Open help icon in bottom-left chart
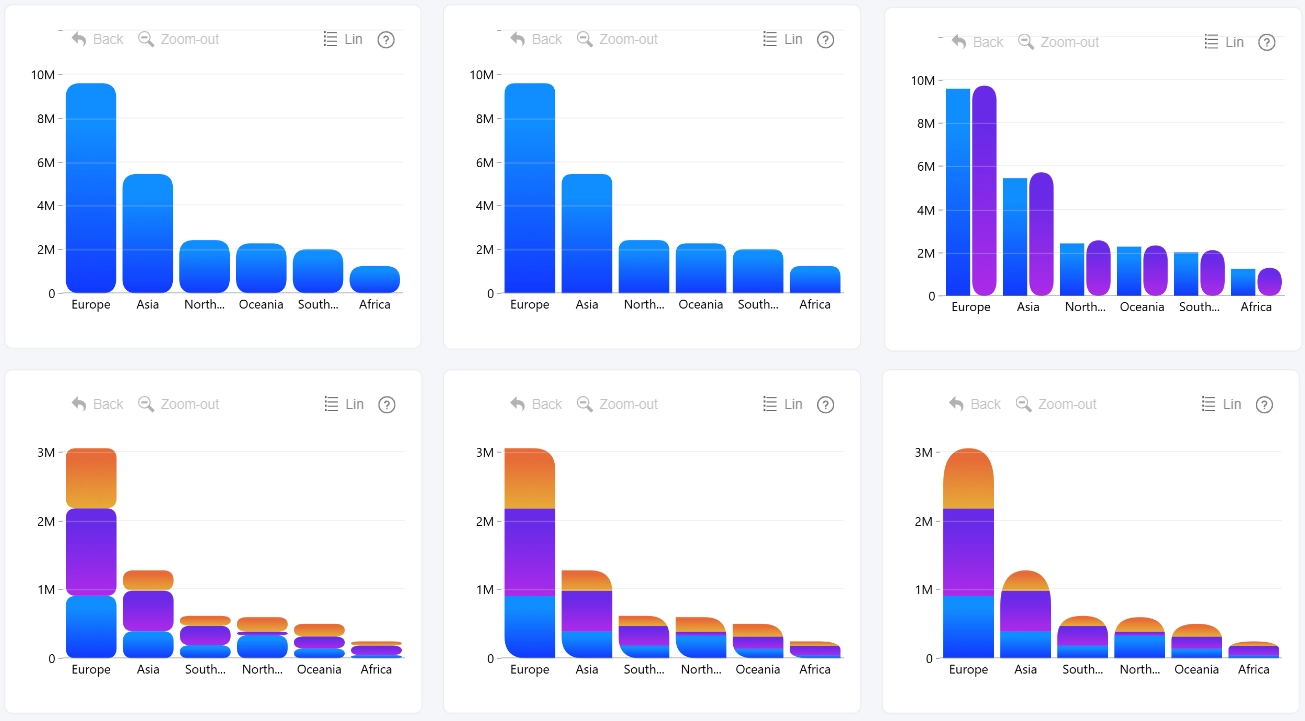This screenshot has width=1305, height=721. (387, 405)
